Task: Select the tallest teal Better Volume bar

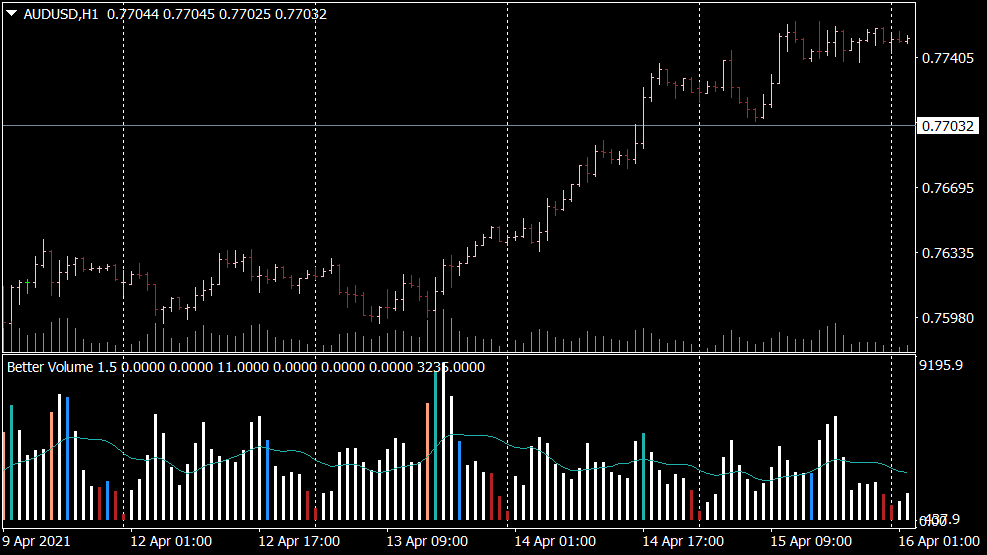Action: coord(435,440)
